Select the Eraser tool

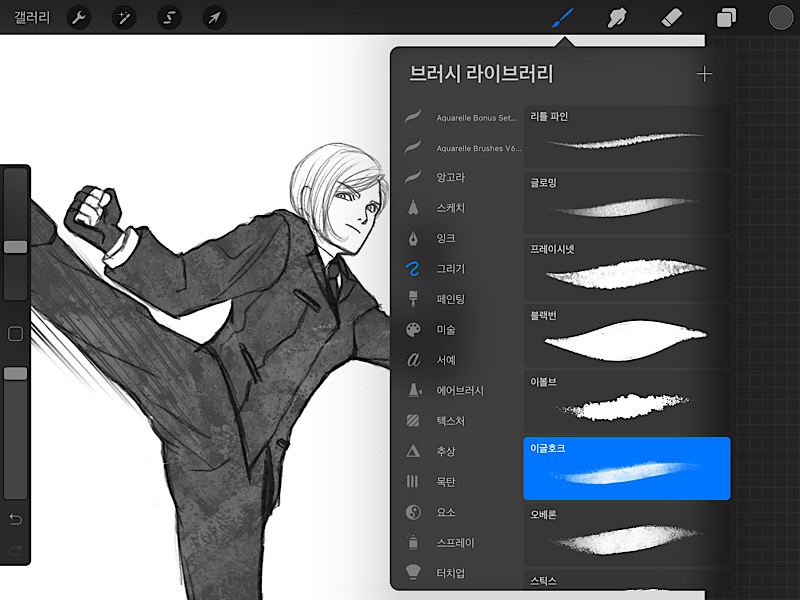tap(671, 18)
